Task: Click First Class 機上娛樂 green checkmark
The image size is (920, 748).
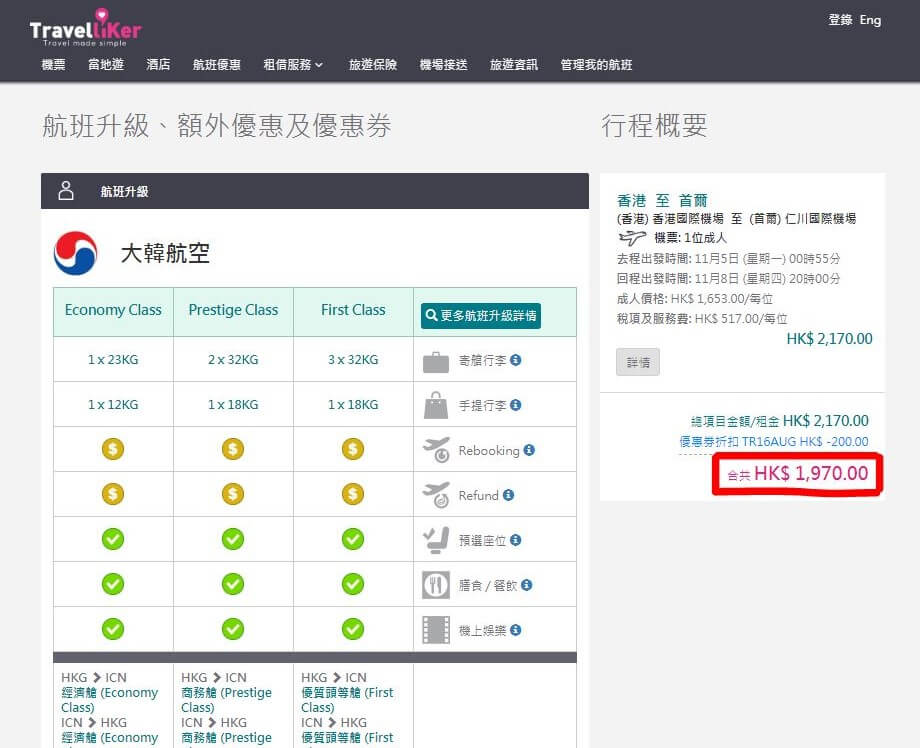Action: pyautogui.click(x=353, y=629)
